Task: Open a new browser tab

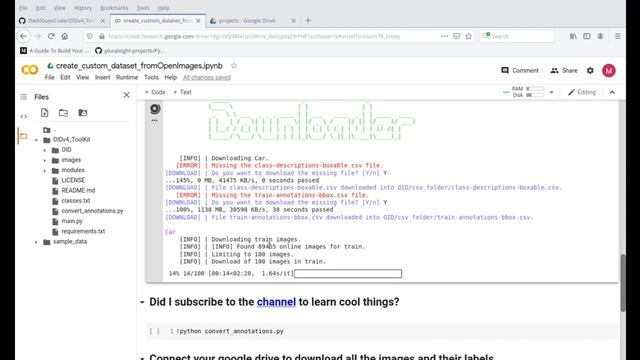Action: (308, 20)
